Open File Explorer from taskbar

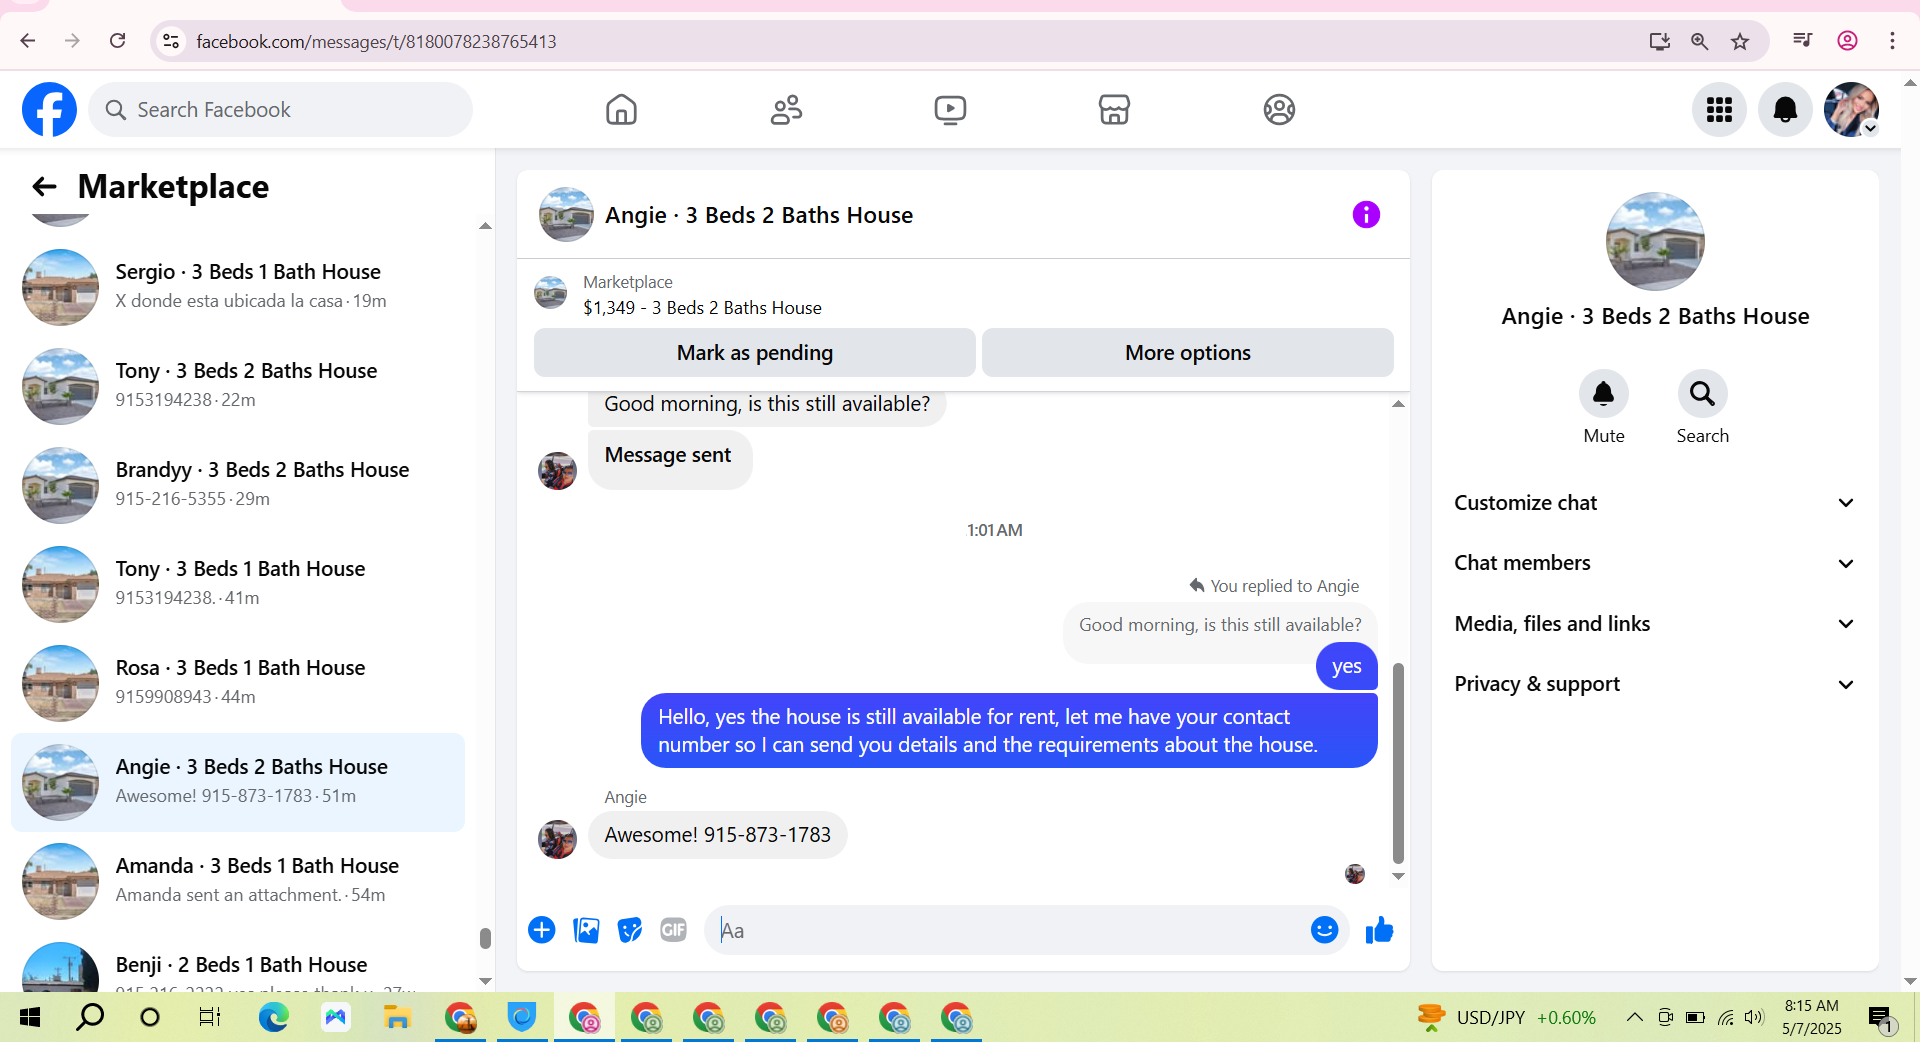pos(397,1017)
